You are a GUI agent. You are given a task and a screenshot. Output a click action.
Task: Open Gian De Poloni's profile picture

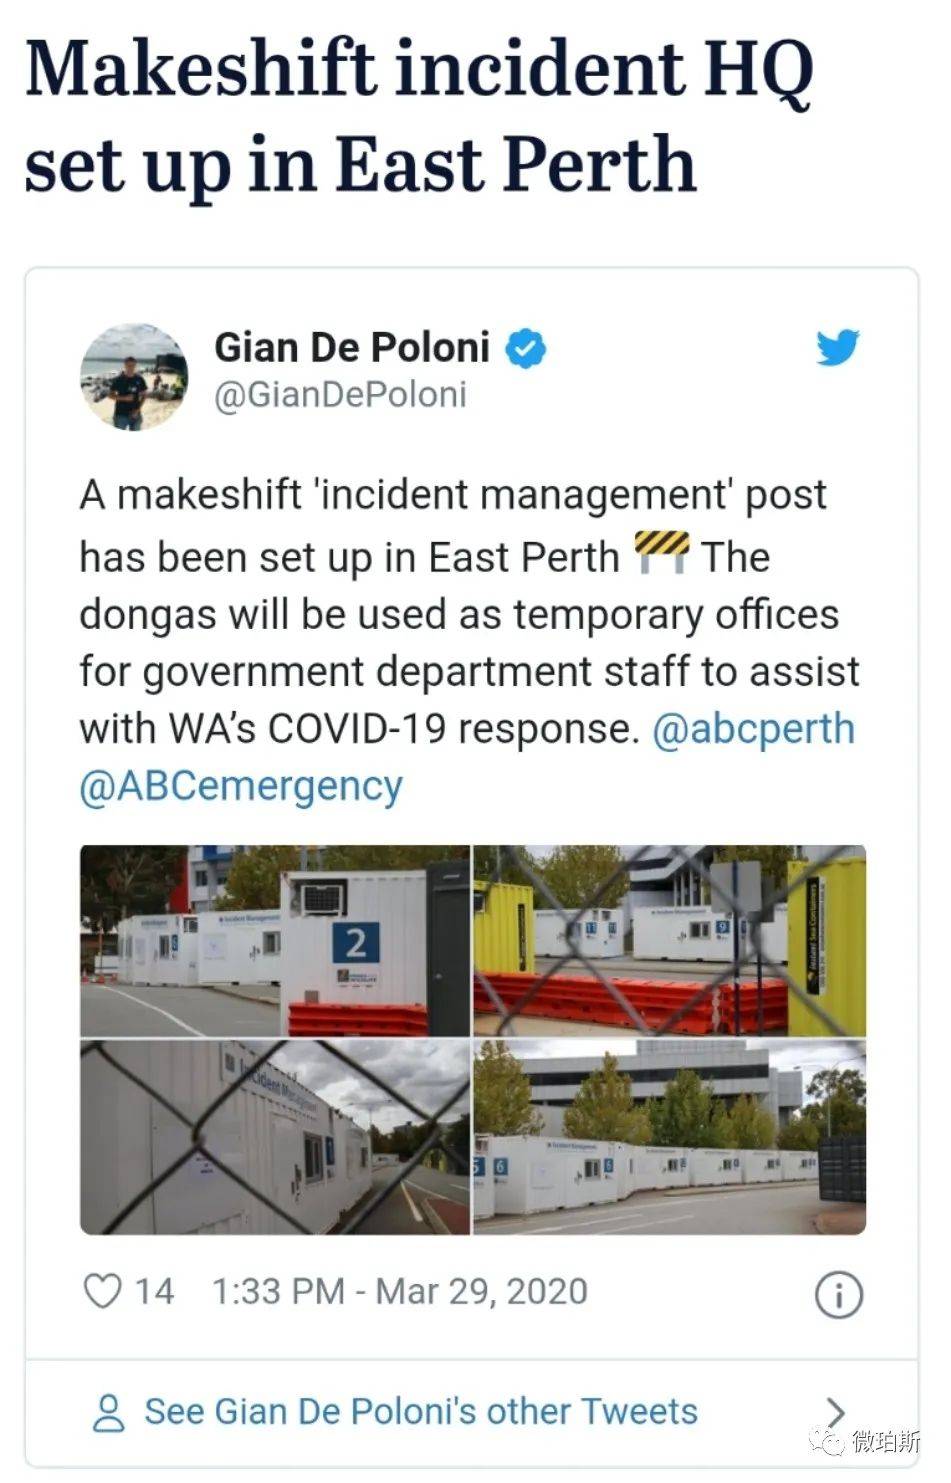coord(134,377)
